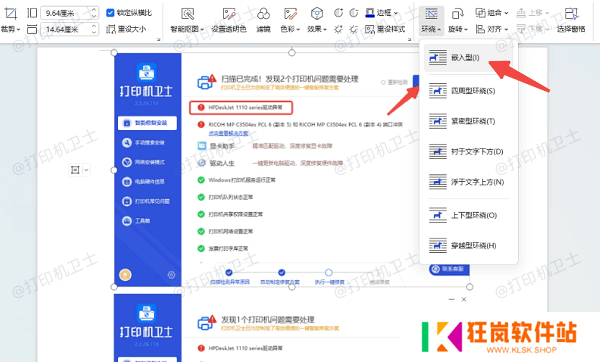Click the increase contrast icon
This screenshot has height=362, width=600.
coord(338,13)
